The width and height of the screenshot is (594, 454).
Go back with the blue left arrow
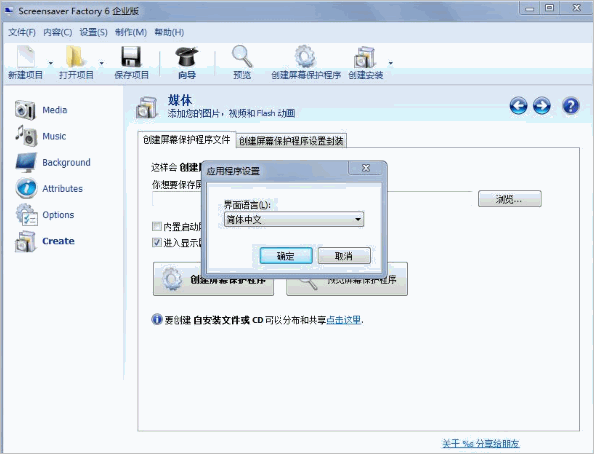[x=518, y=105]
